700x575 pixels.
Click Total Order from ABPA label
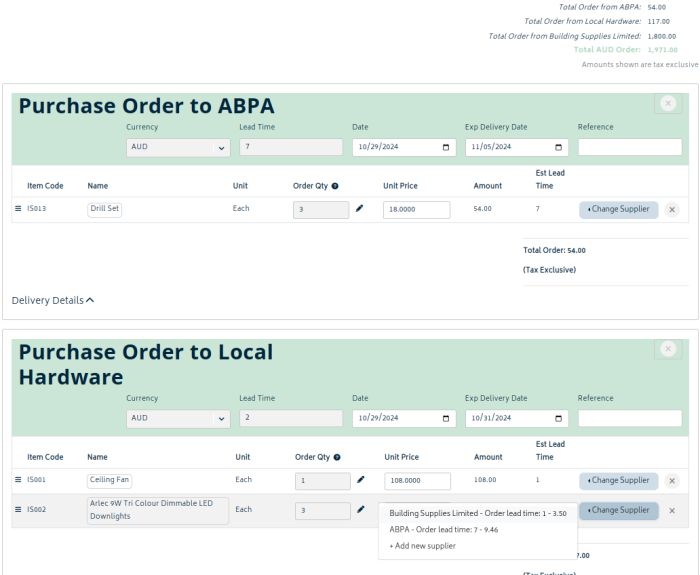(600, 7)
